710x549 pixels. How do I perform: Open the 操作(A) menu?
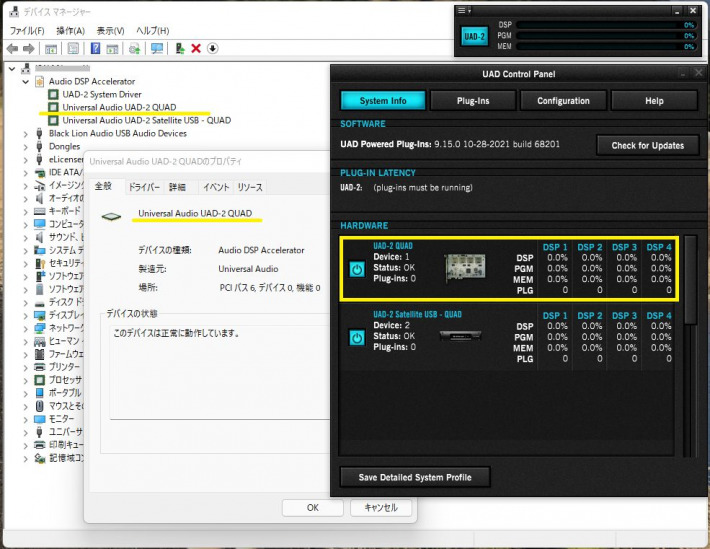pyautogui.click(x=69, y=31)
